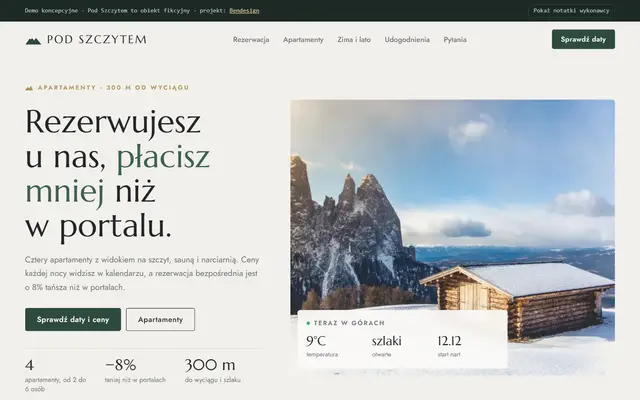This screenshot has height=400, width=640.
Task: Click the −8% taniej niż w portalach stat
Action: [135, 371]
